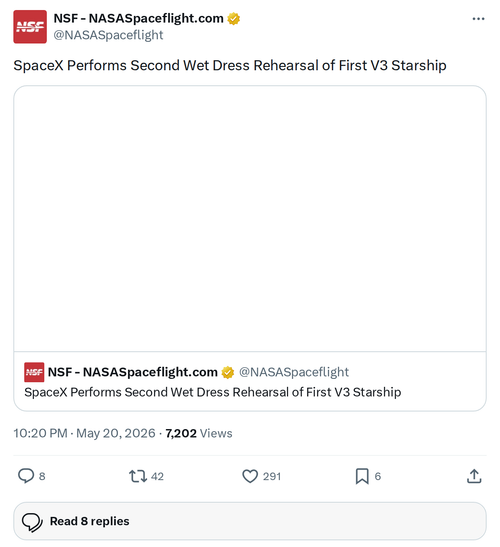Click the gold verified badge beside header name
This screenshot has height=547, width=500.
click(233, 18)
